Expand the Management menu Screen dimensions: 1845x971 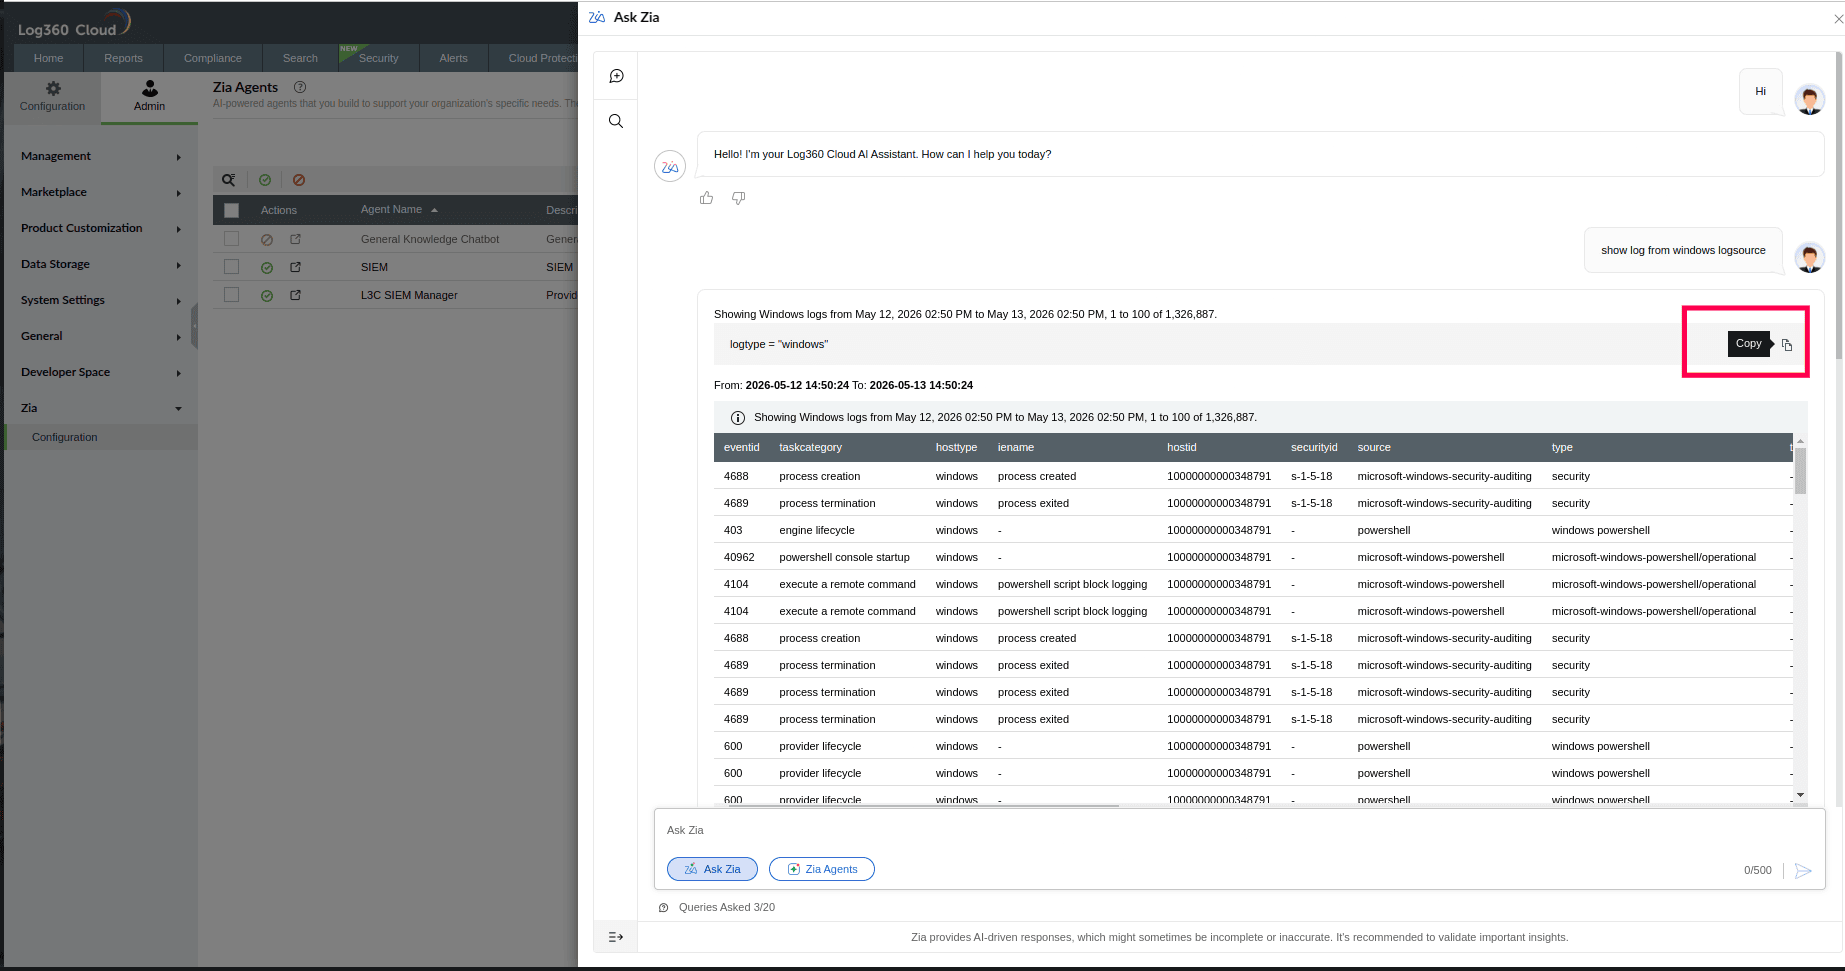[x=100, y=156]
